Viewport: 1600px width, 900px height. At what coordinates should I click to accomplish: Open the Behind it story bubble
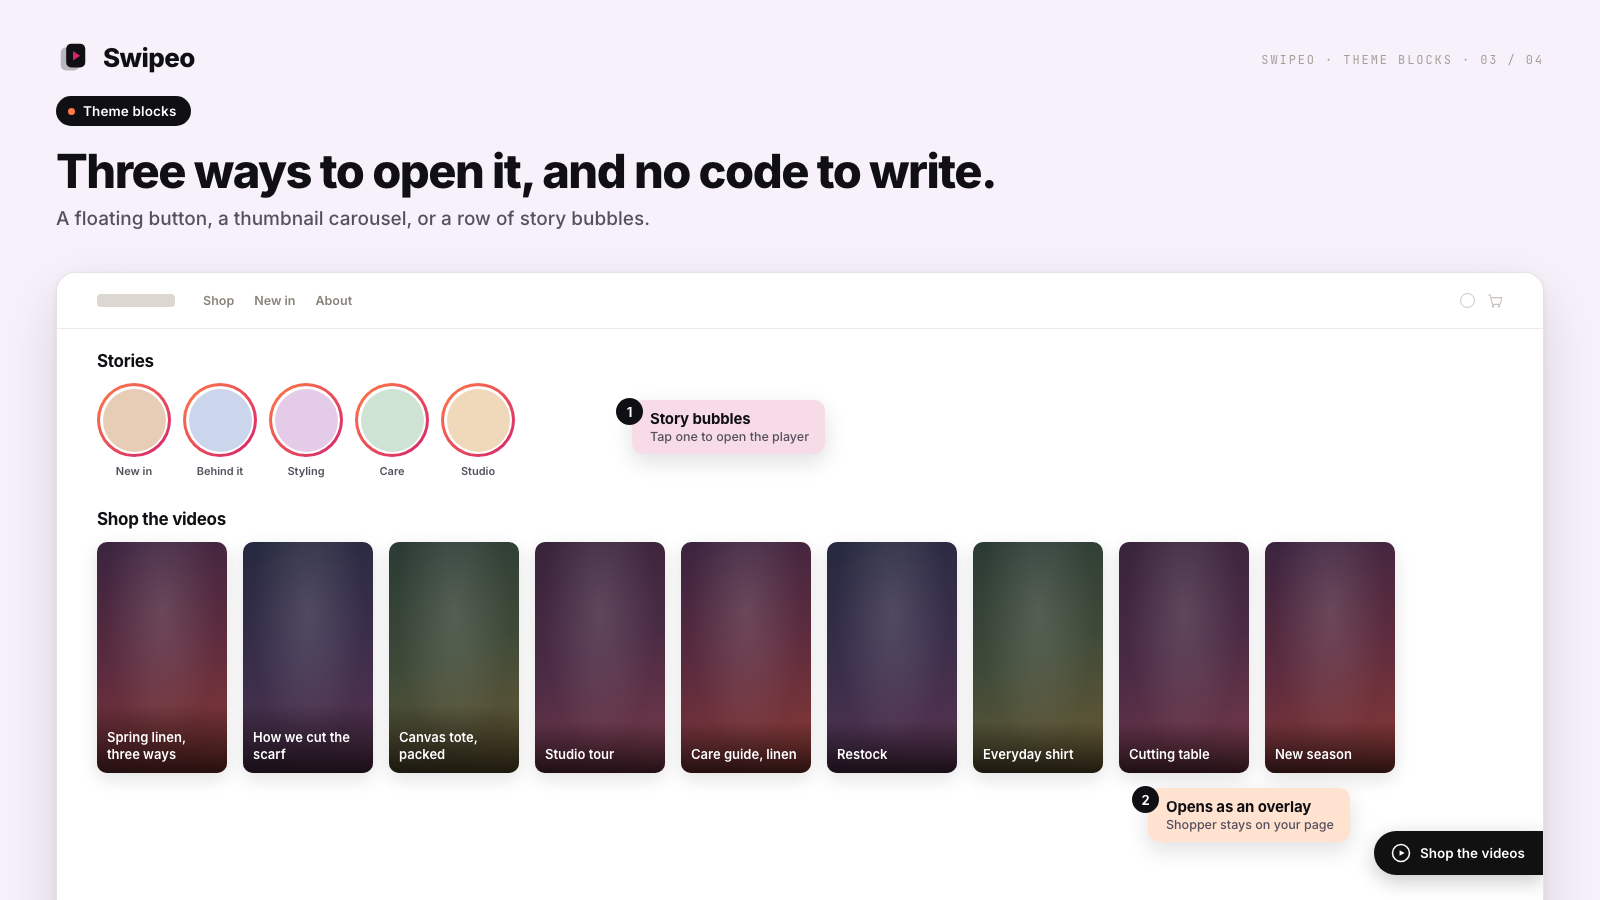pyautogui.click(x=220, y=420)
